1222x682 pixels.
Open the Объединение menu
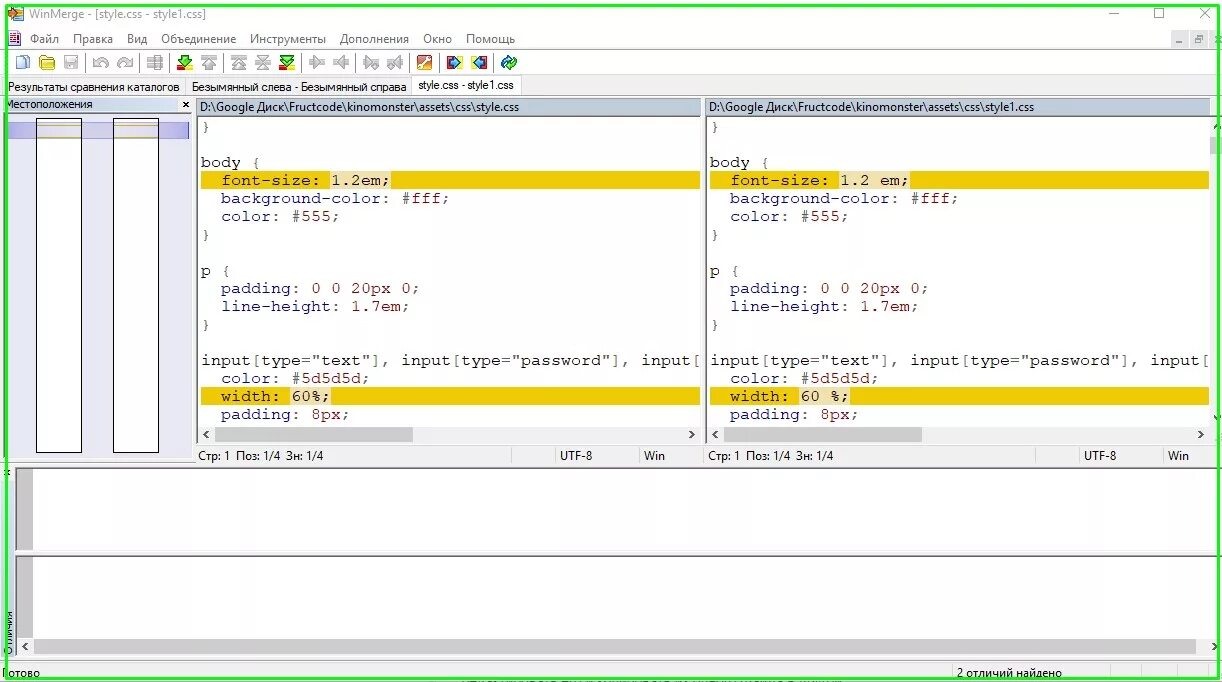pos(198,39)
